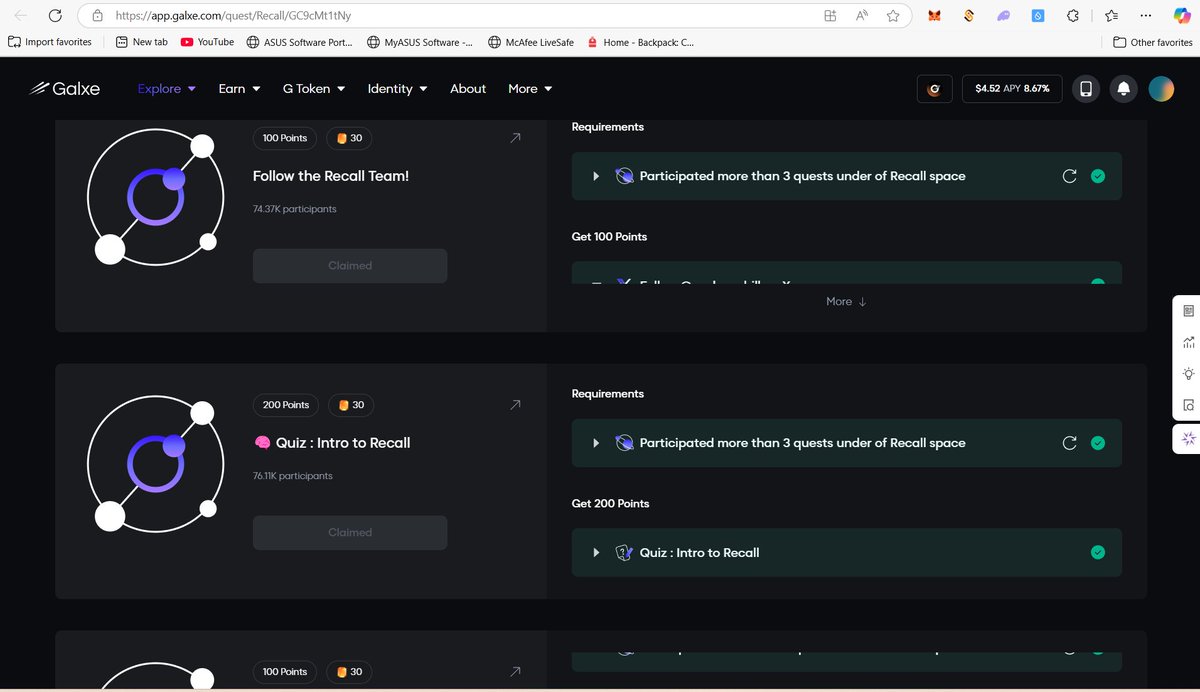
Task: Click the 200 Points badge on Quiz card
Action: pos(286,405)
